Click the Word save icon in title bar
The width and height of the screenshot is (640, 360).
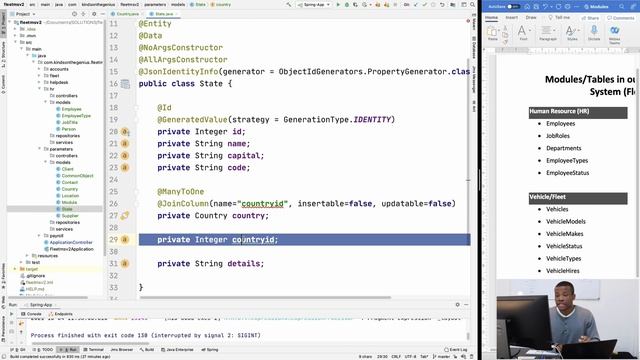pos(536,7)
